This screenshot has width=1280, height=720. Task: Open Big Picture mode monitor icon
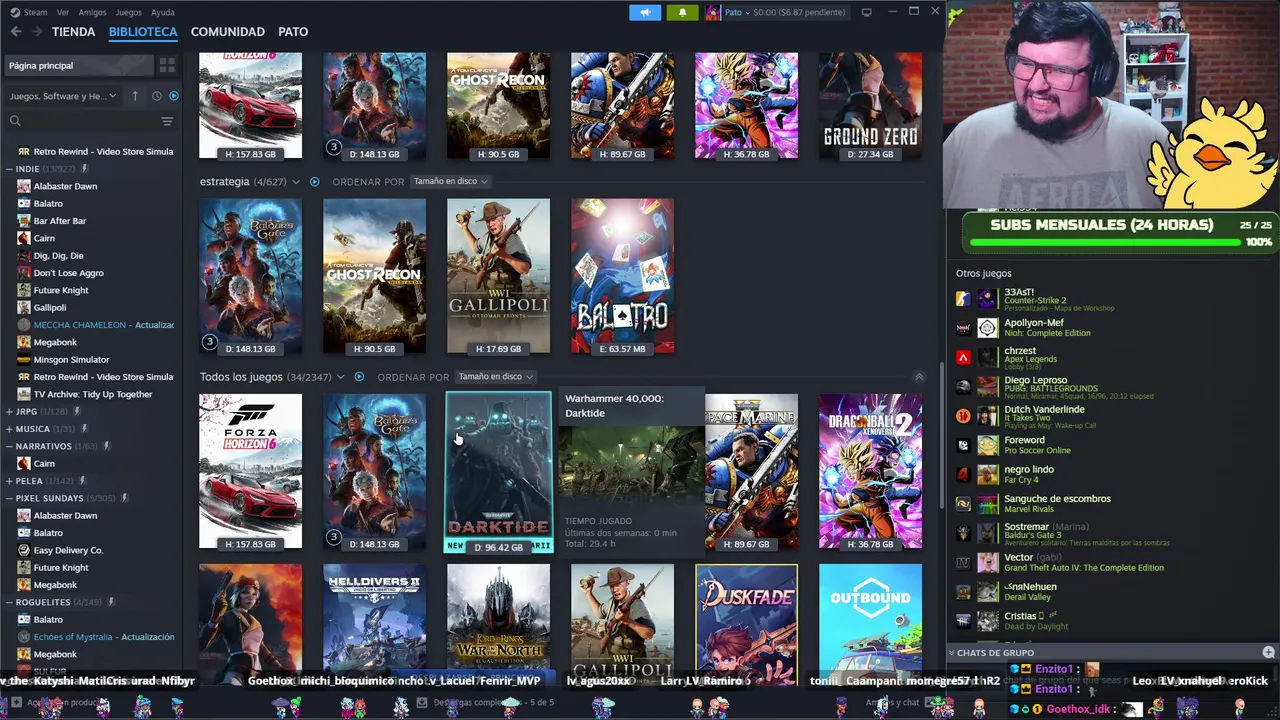[x=866, y=12]
